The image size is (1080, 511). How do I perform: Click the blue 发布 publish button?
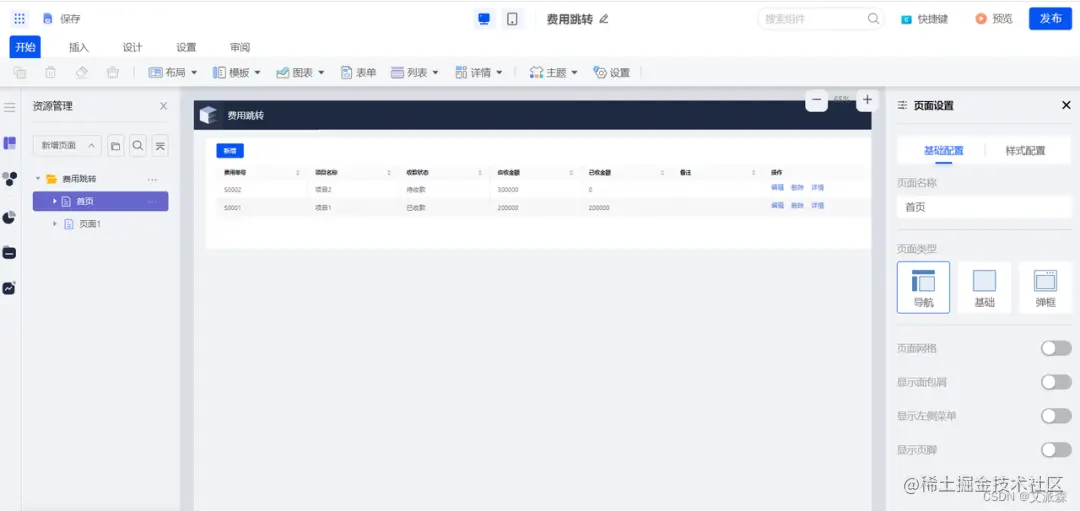coord(1050,19)
